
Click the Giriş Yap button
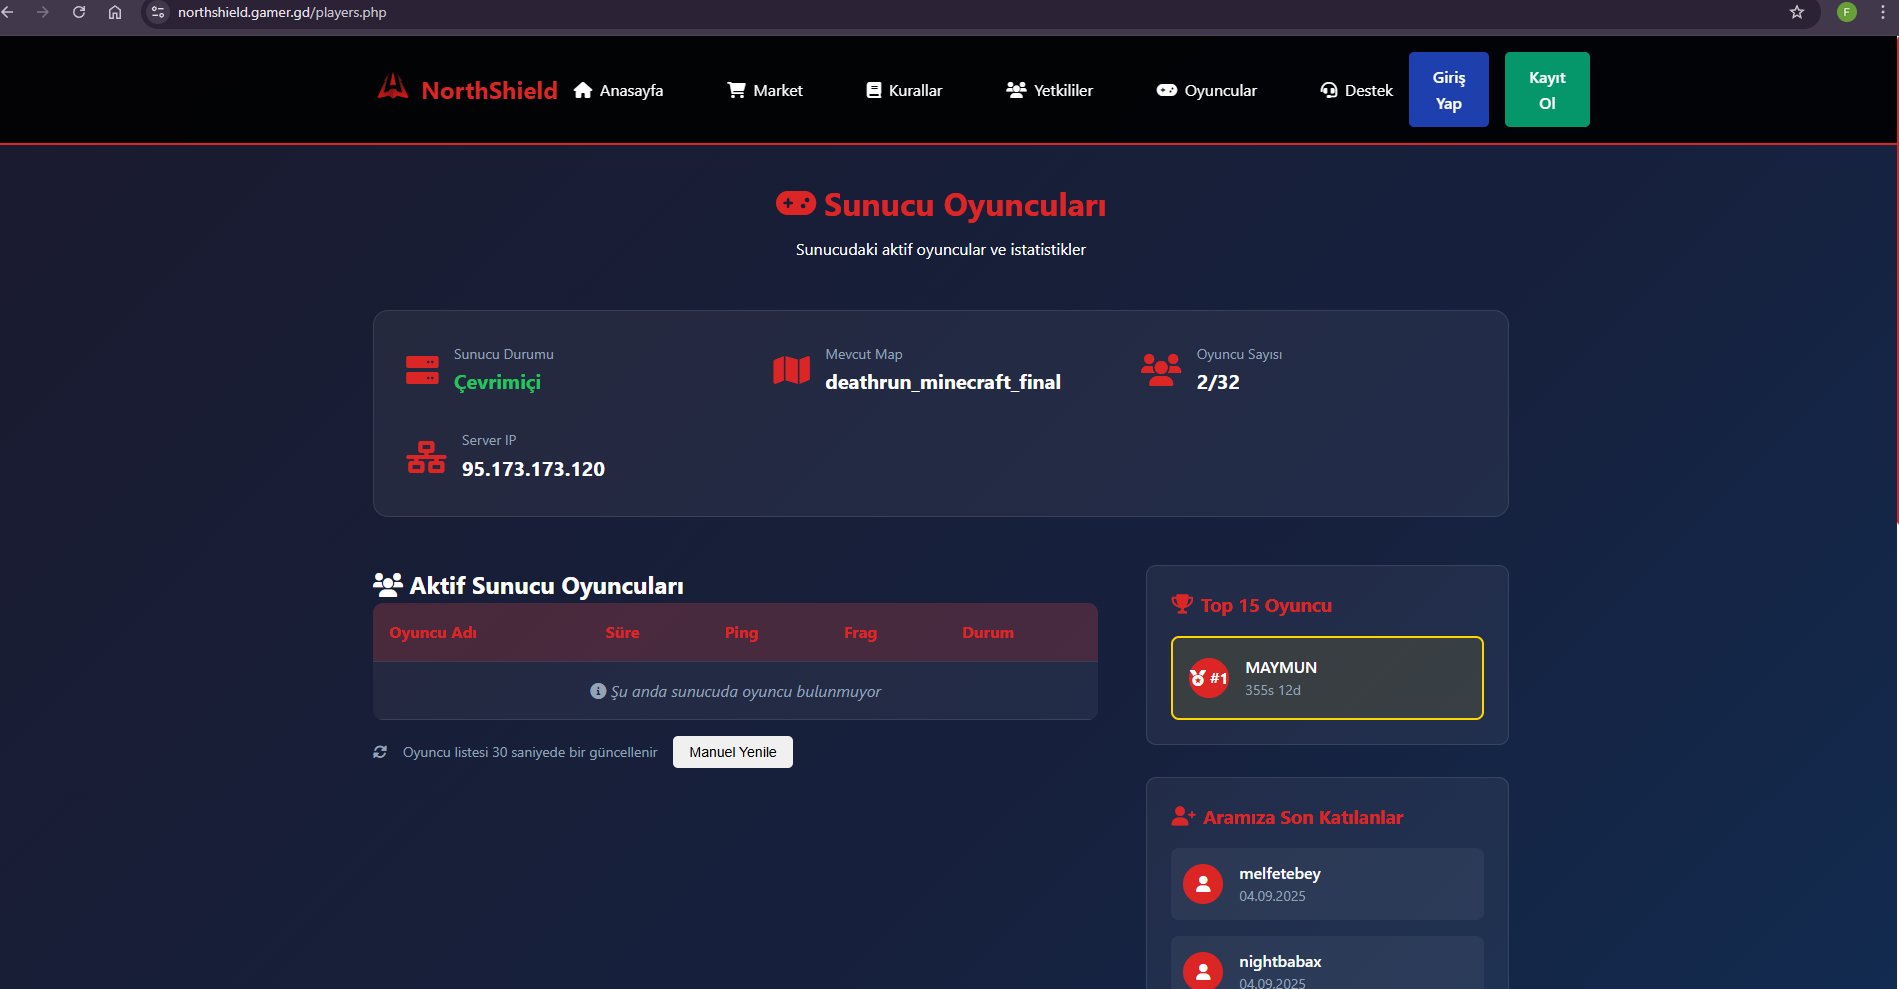(1449, 90)
